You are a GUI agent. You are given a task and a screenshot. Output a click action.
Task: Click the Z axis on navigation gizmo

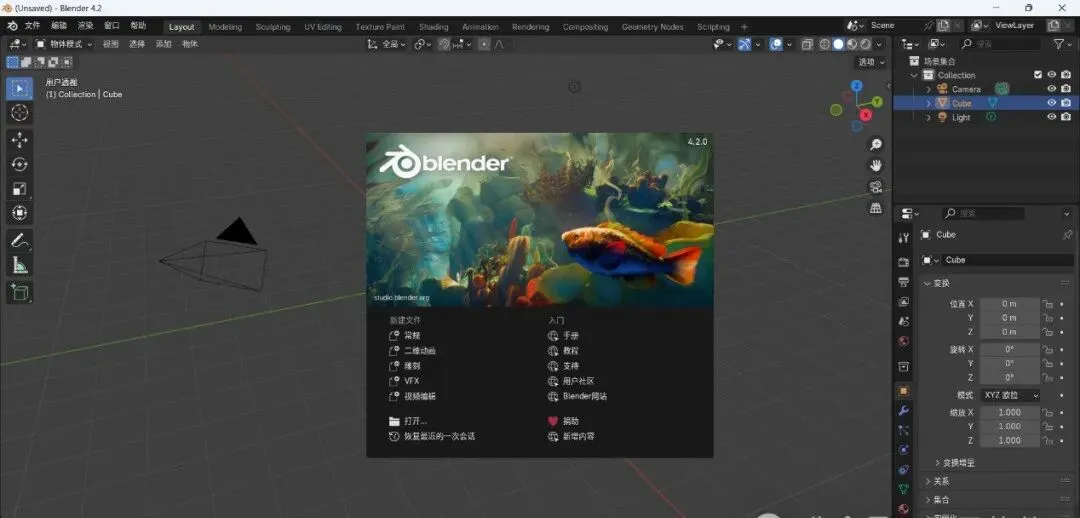pos(857,86)
